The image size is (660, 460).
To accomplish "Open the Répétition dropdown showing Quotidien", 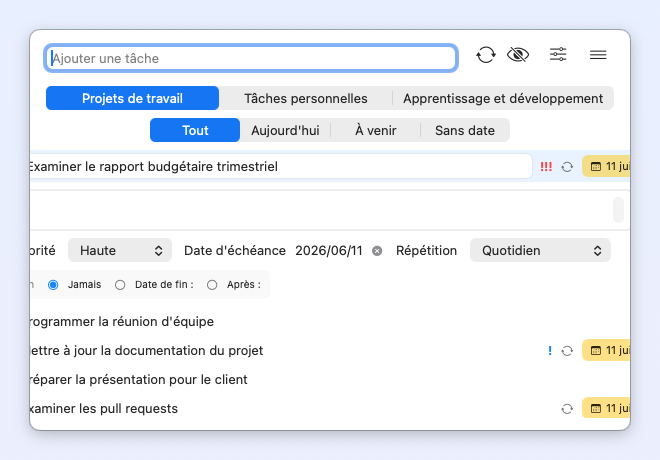I will coord(540,250).
